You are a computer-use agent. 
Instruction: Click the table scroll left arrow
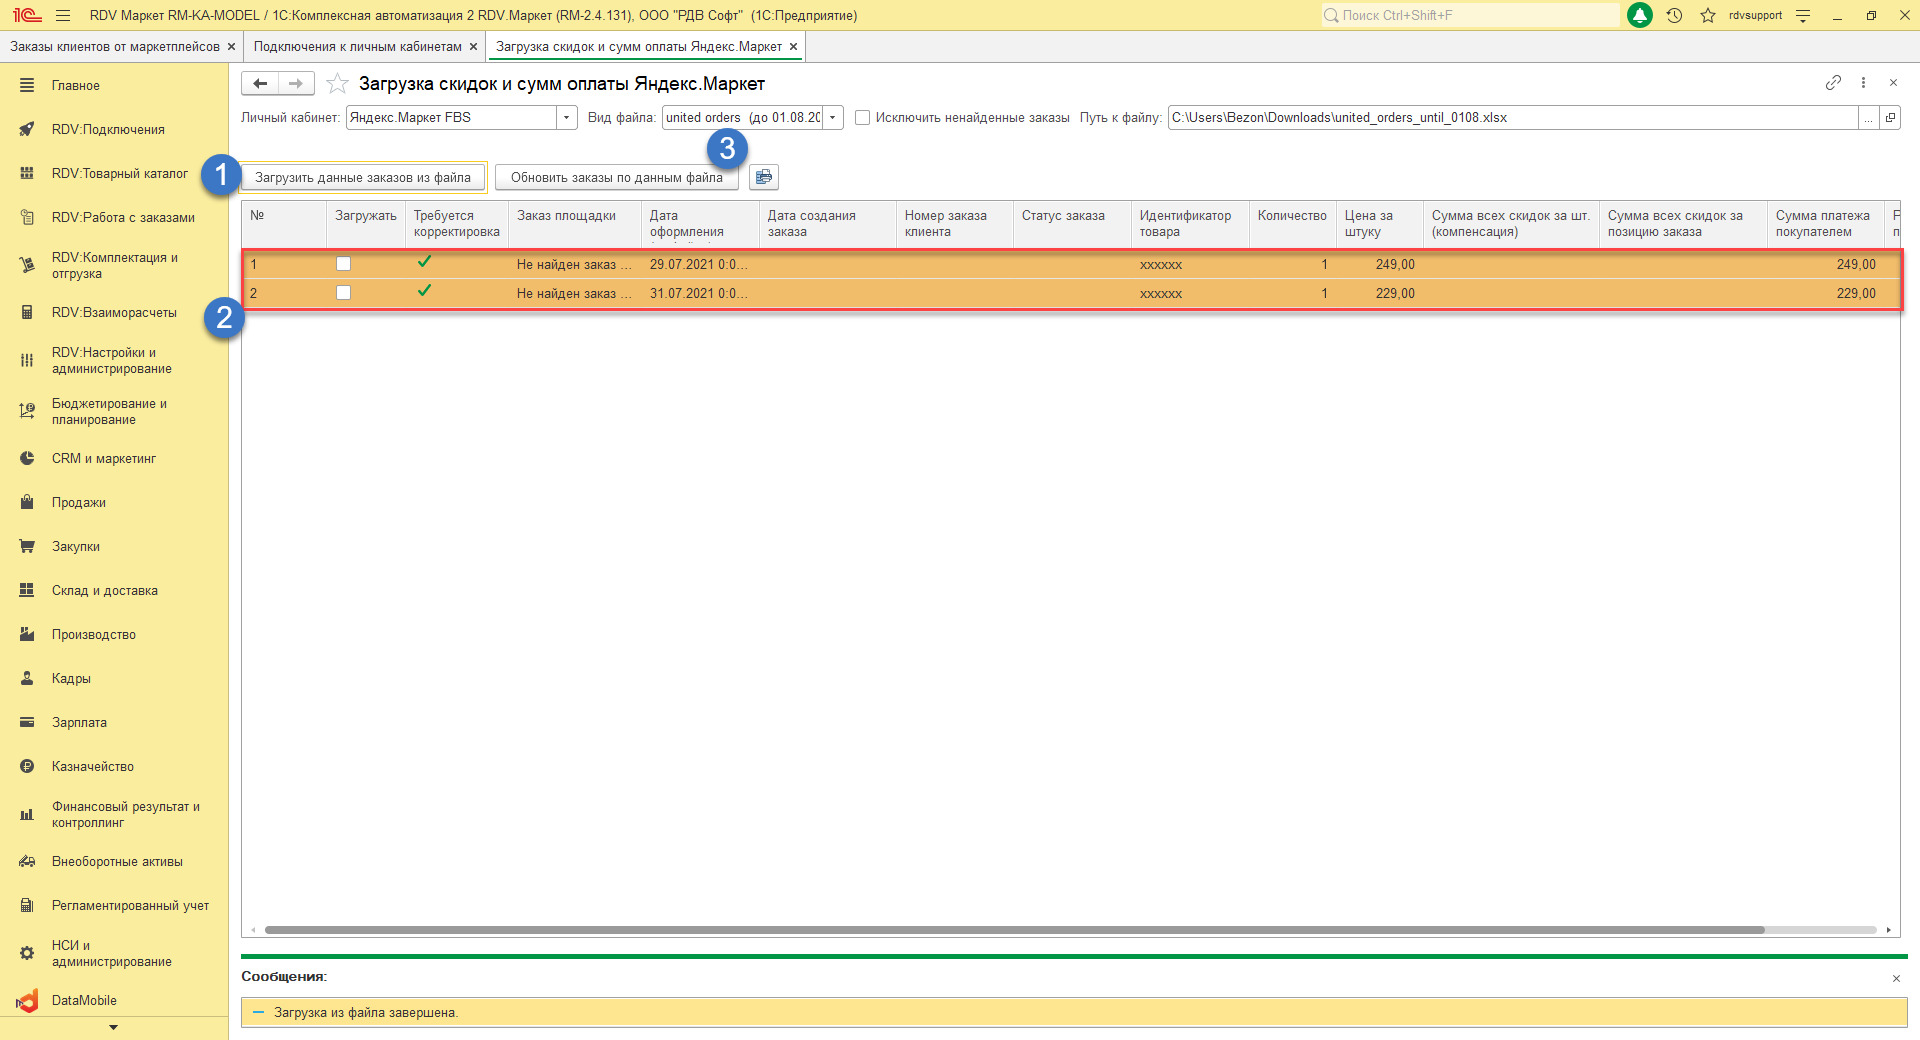[x=254, y=930]
